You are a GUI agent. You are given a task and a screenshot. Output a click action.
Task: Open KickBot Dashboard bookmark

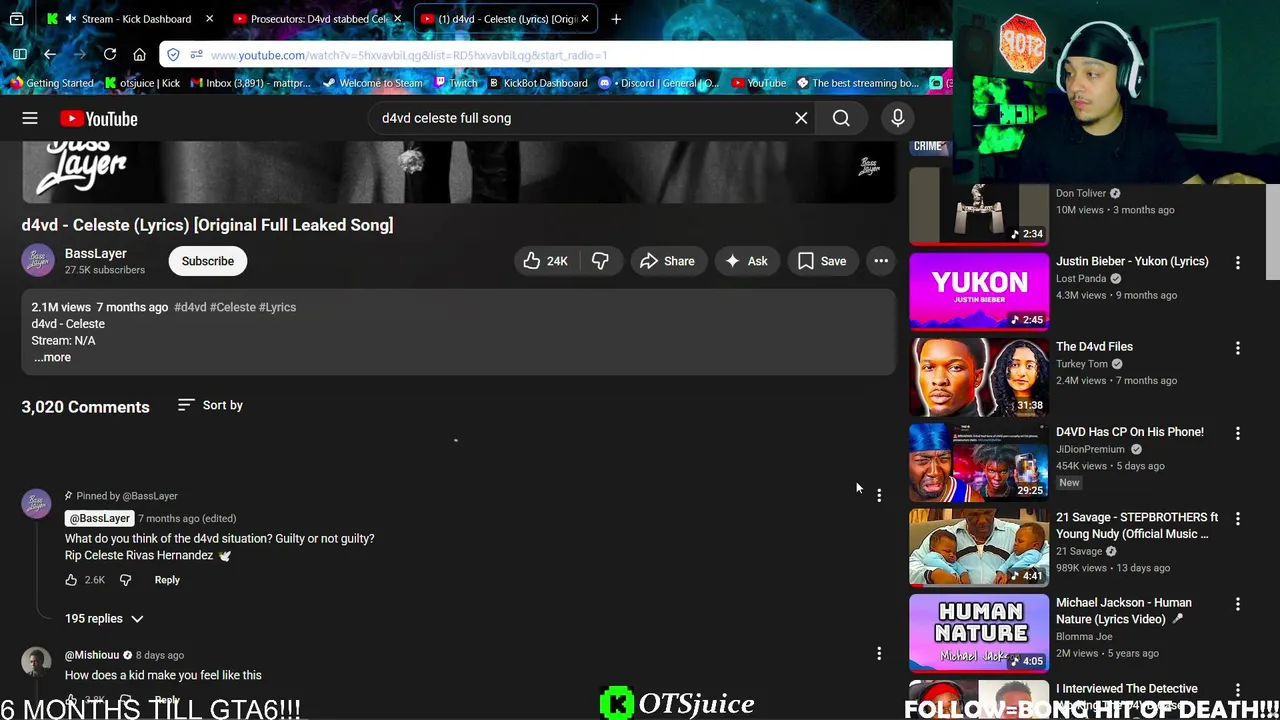pos(537,83)
